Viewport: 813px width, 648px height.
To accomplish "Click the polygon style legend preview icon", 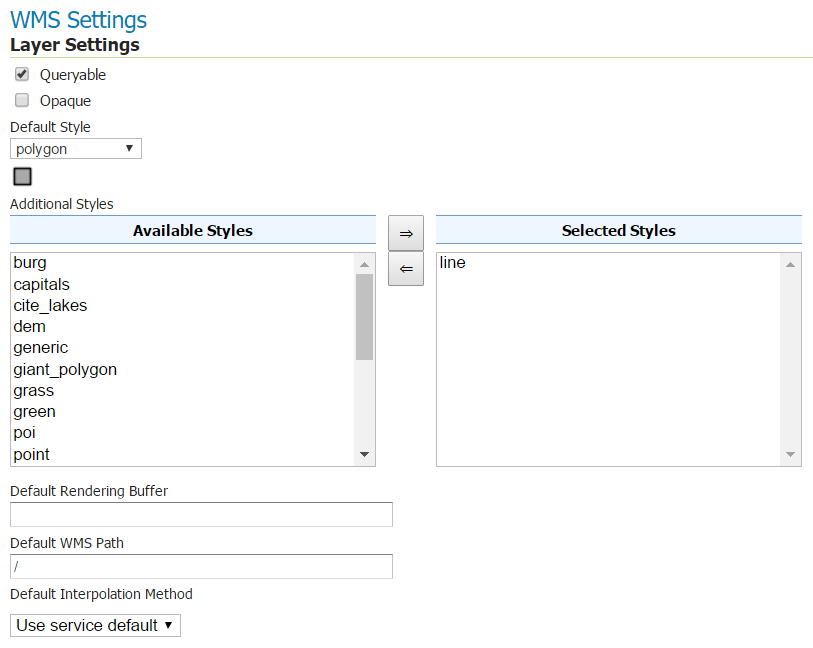I will coord(22,177).
